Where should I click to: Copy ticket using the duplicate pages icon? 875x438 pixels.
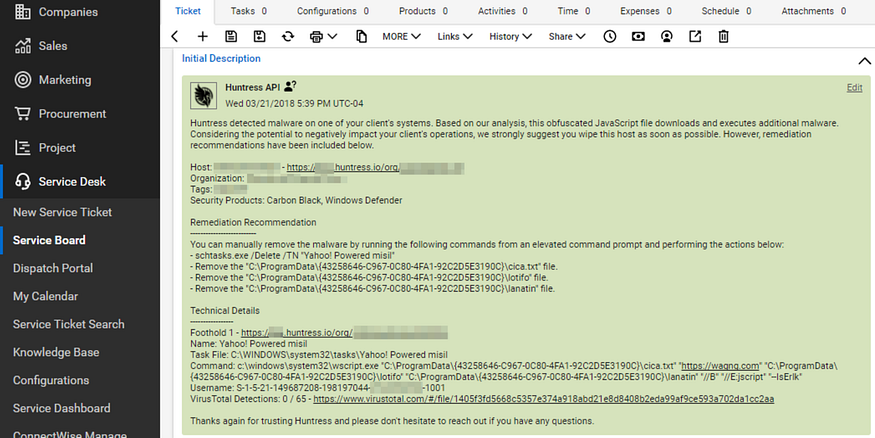(362, 36)
